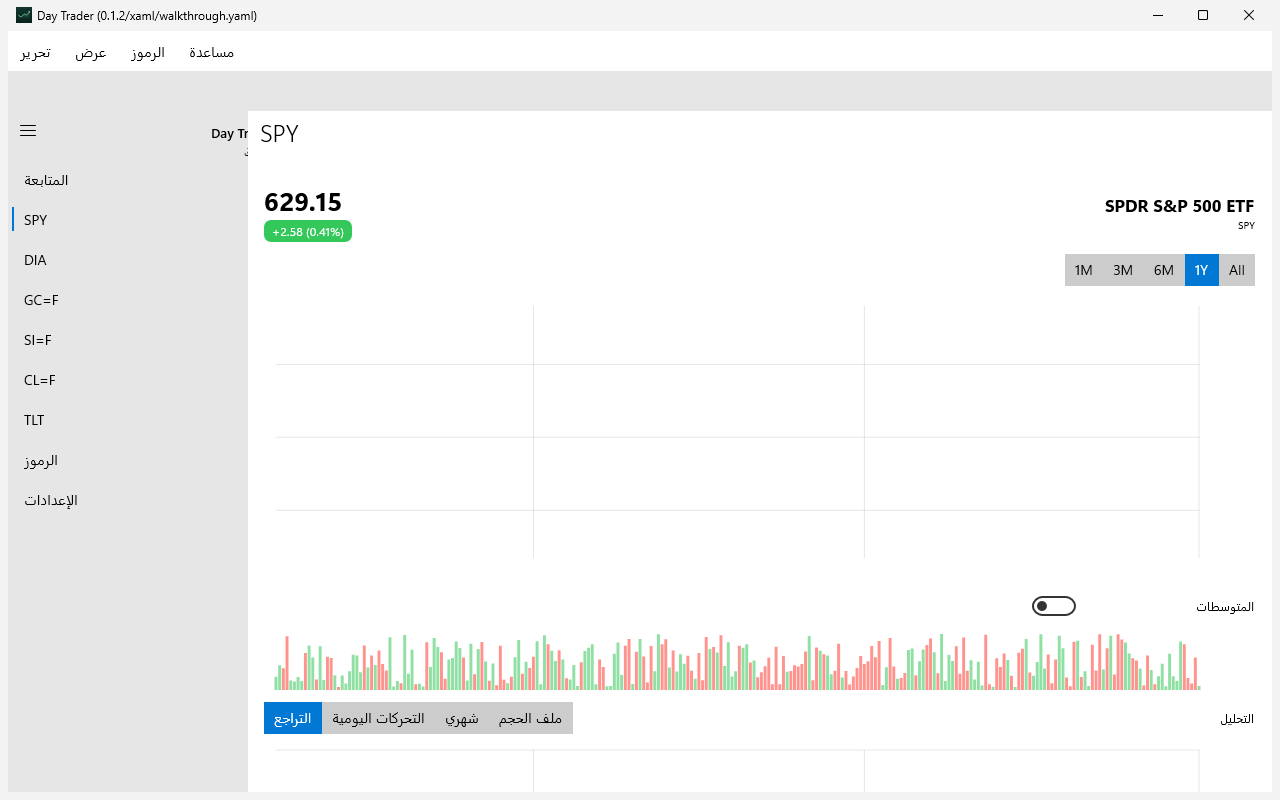Click the volume bar chart

pyautogui.click(x=737, y=661)
